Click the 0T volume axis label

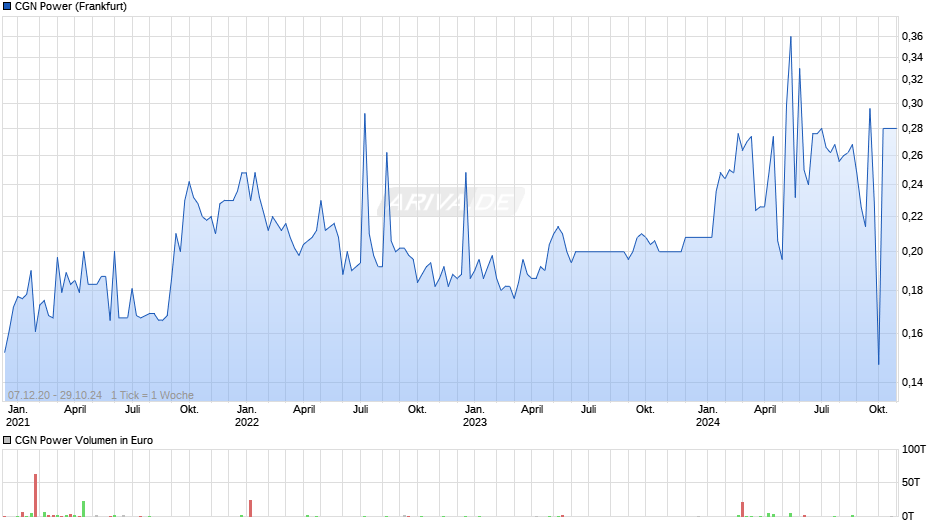pyautogui.click(x=908, y=516)
